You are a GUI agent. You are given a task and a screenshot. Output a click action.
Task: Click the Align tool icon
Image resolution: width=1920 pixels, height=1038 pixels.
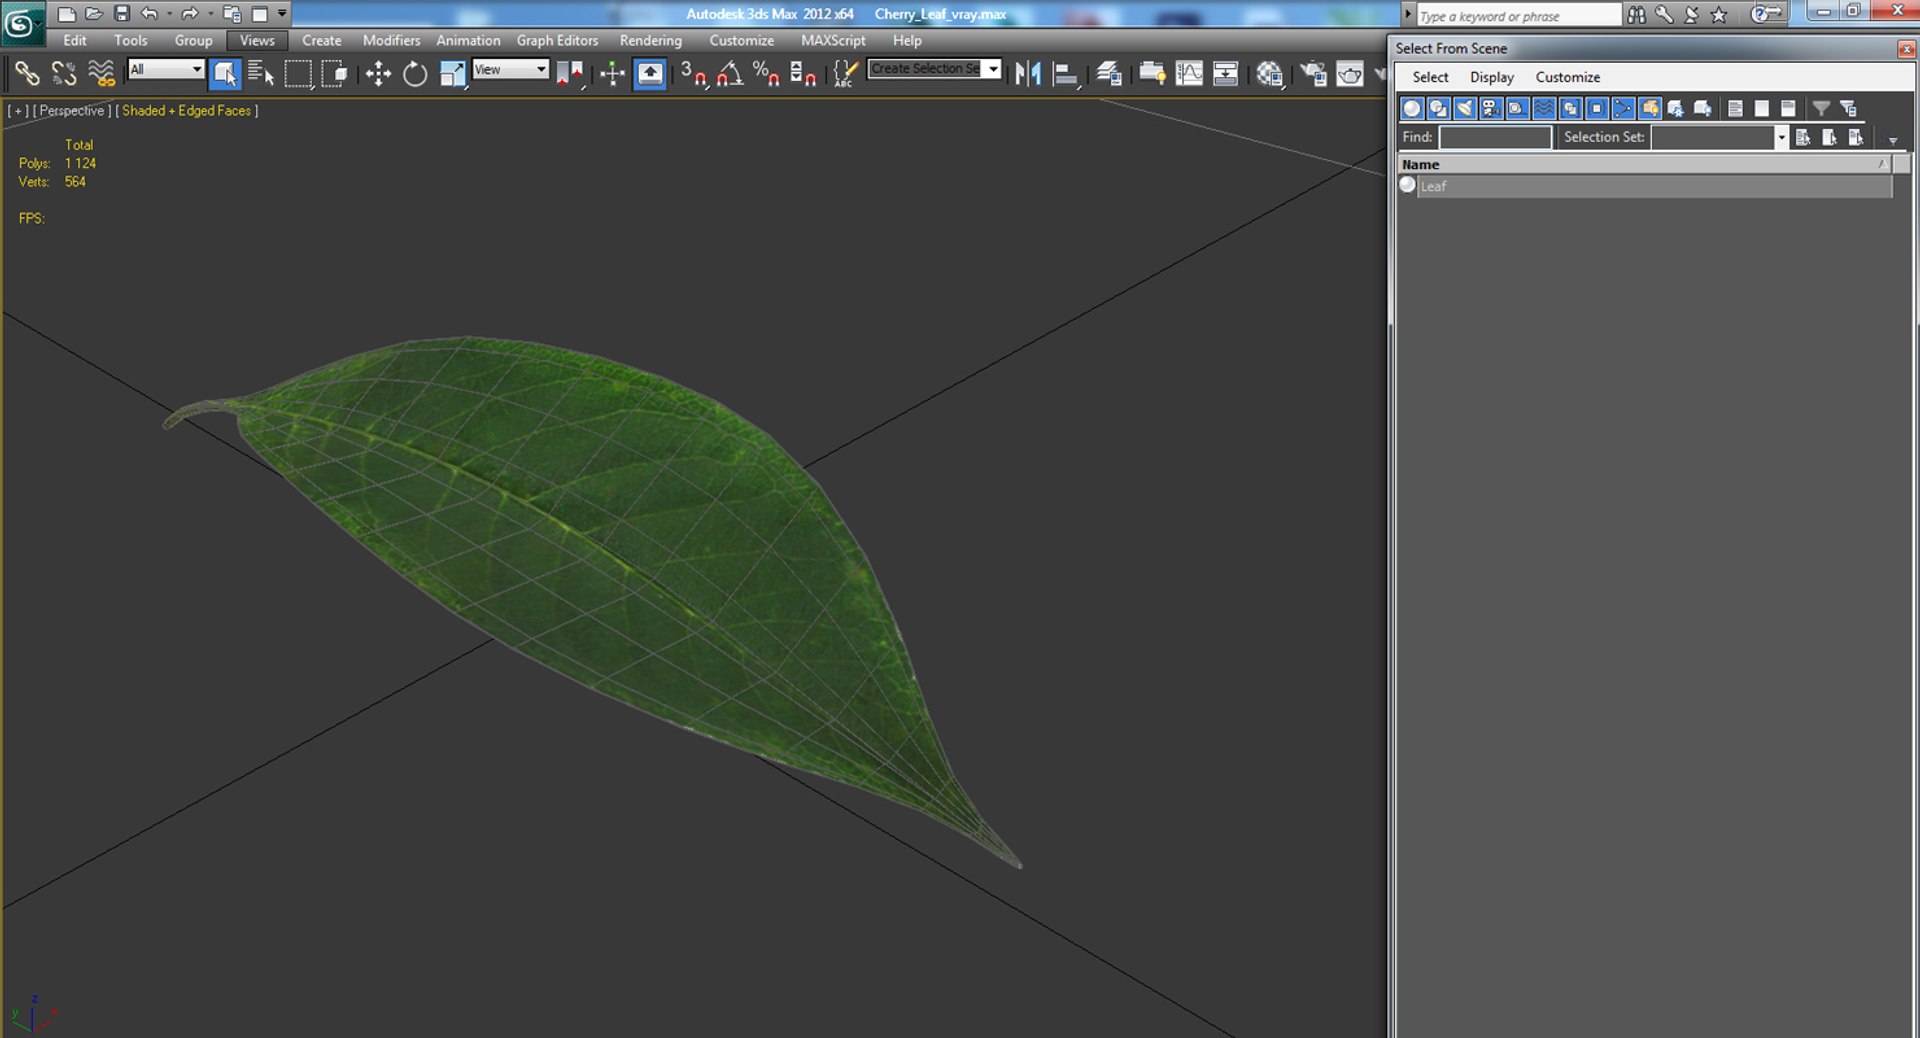(x=1066, y=74)
